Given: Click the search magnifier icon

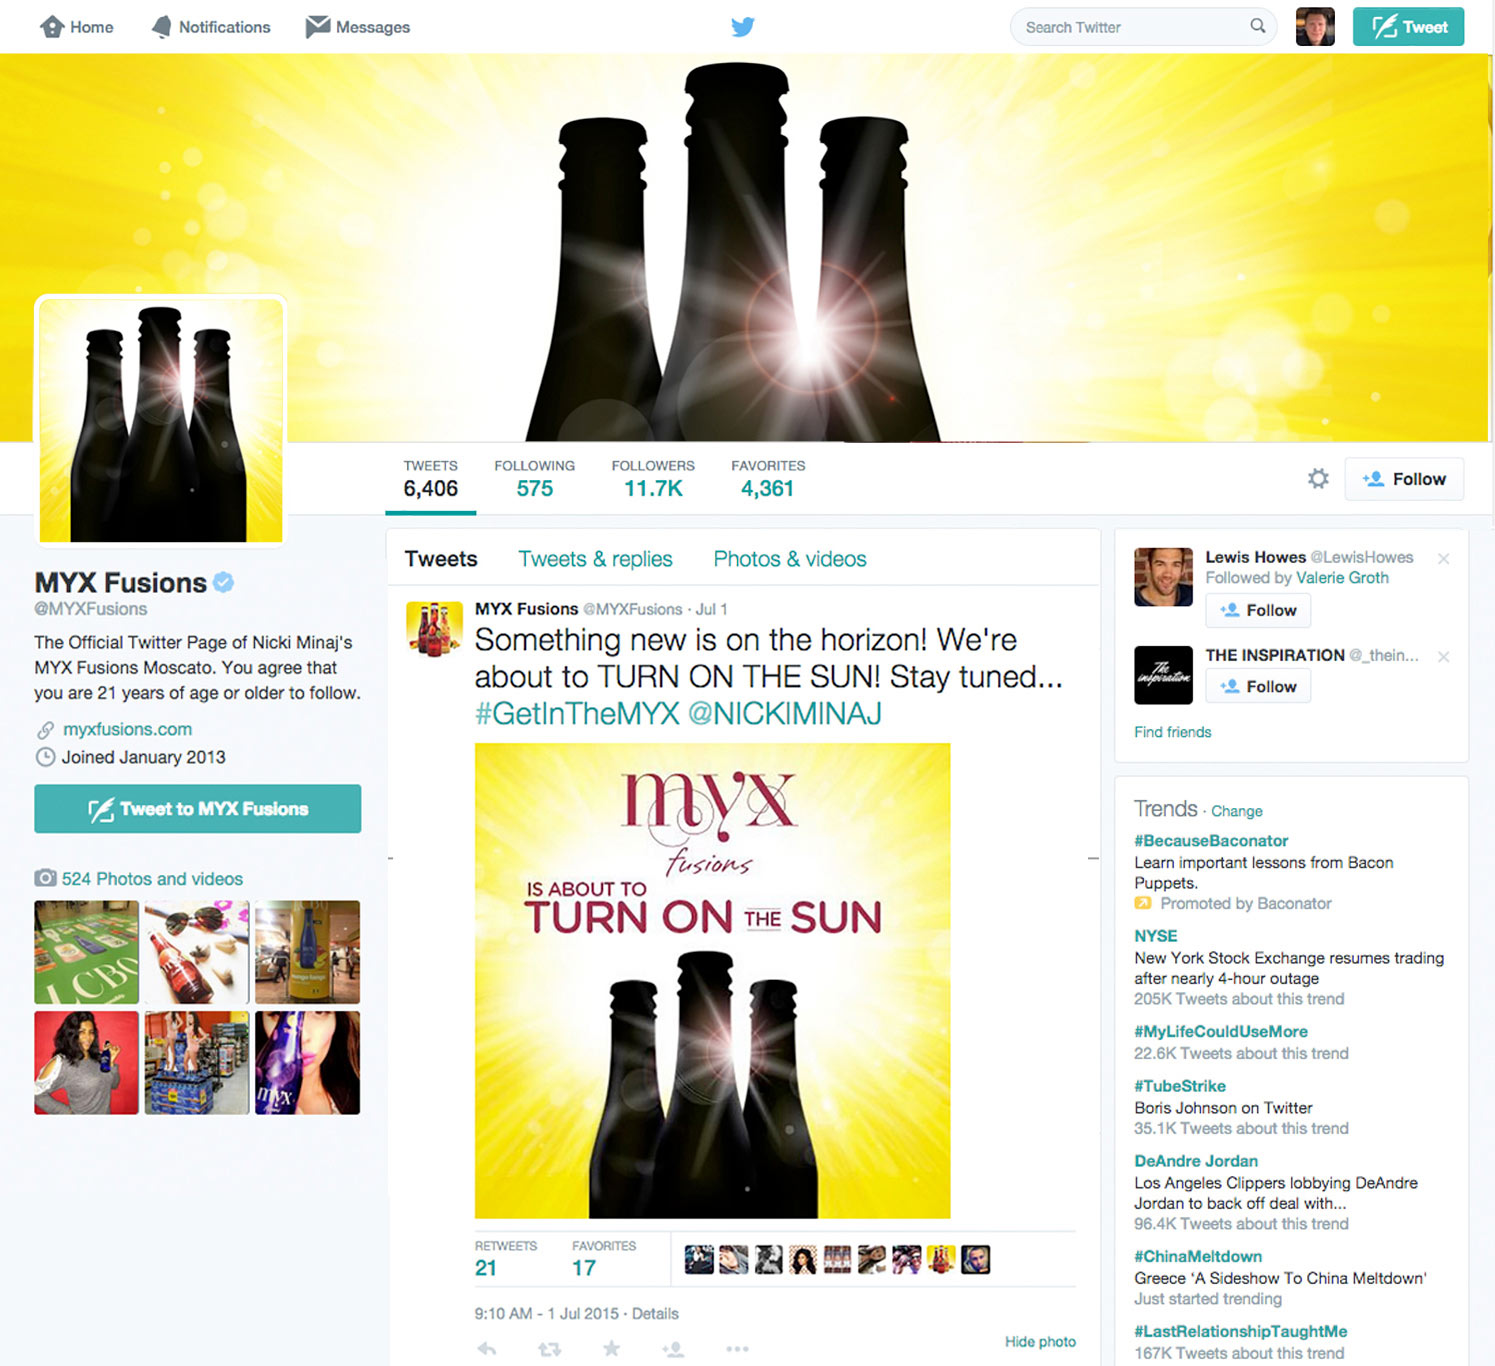Looking at the screenshot, I should click(1257, 26).
